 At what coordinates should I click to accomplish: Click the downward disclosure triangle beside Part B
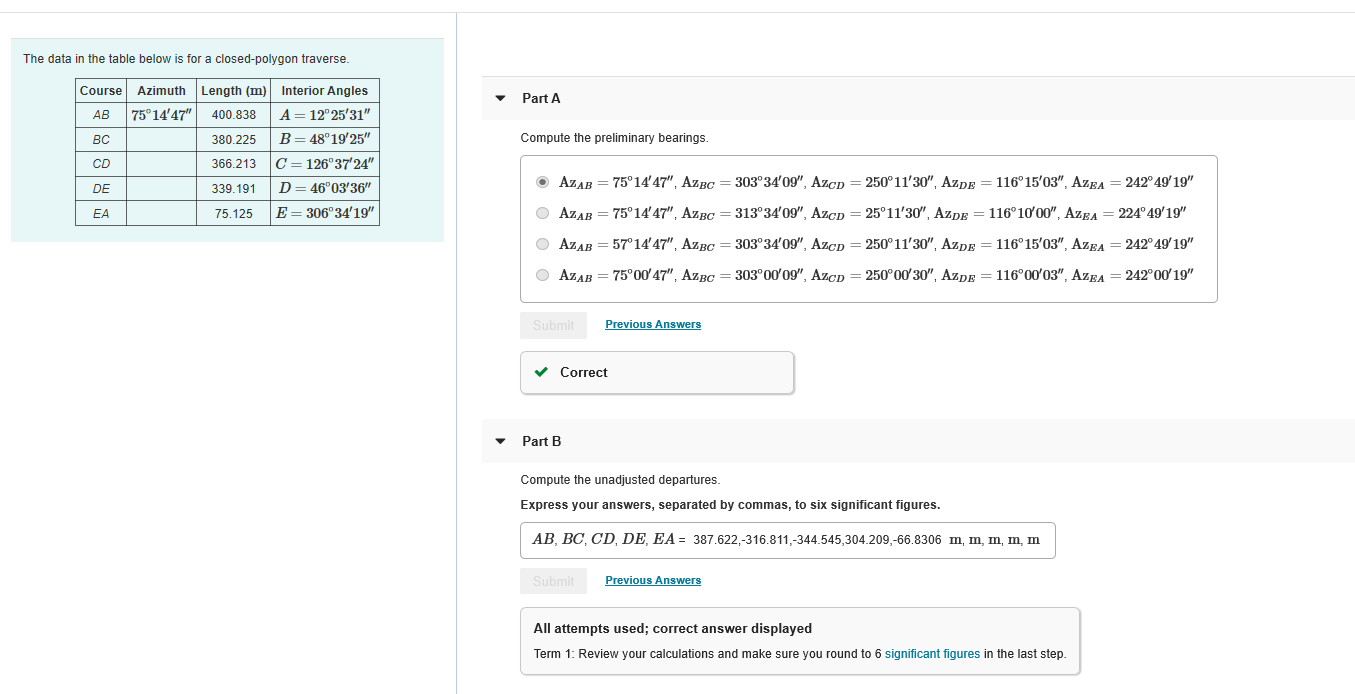point(499,441)
